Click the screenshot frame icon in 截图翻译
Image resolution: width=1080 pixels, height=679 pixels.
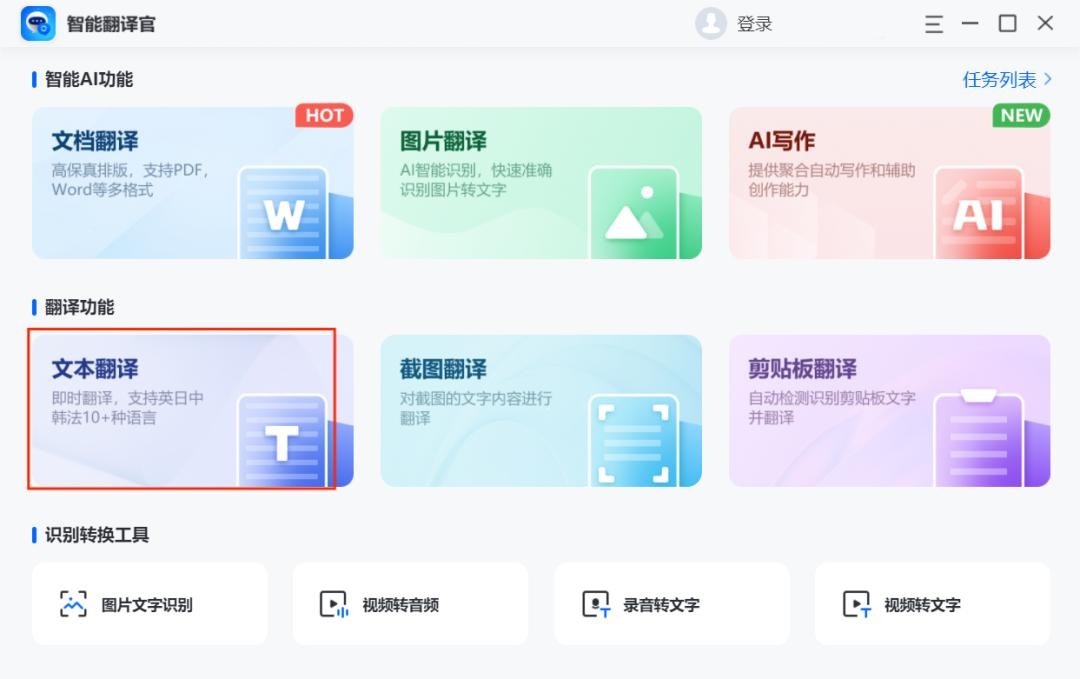633,441
